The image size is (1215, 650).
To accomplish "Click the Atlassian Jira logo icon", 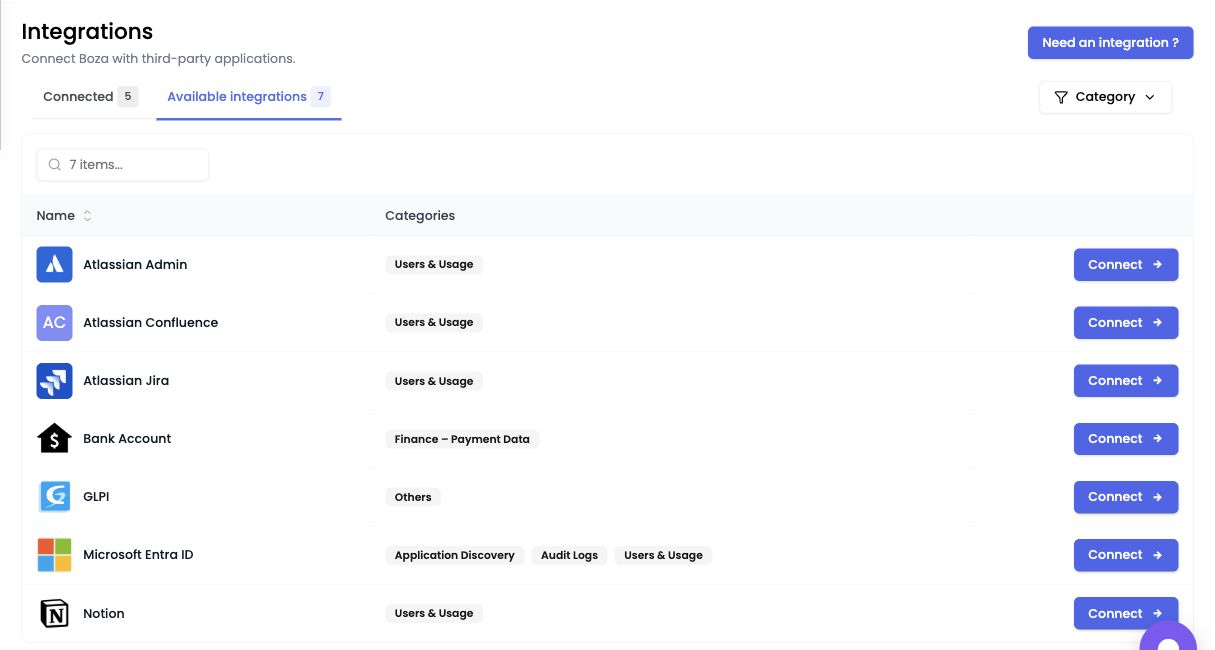I will tap(54, 381).
